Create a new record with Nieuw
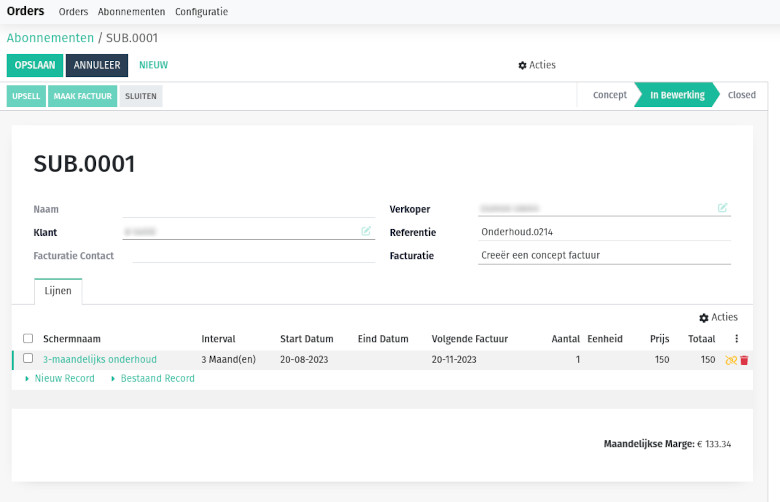The width and height of the screenshot is (780, 502). [153, 65]
